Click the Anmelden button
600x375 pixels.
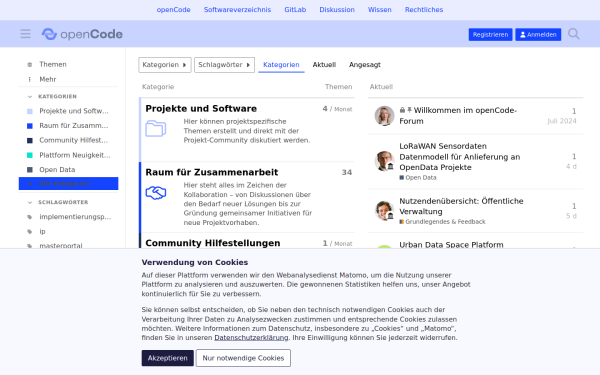[538, 34]
